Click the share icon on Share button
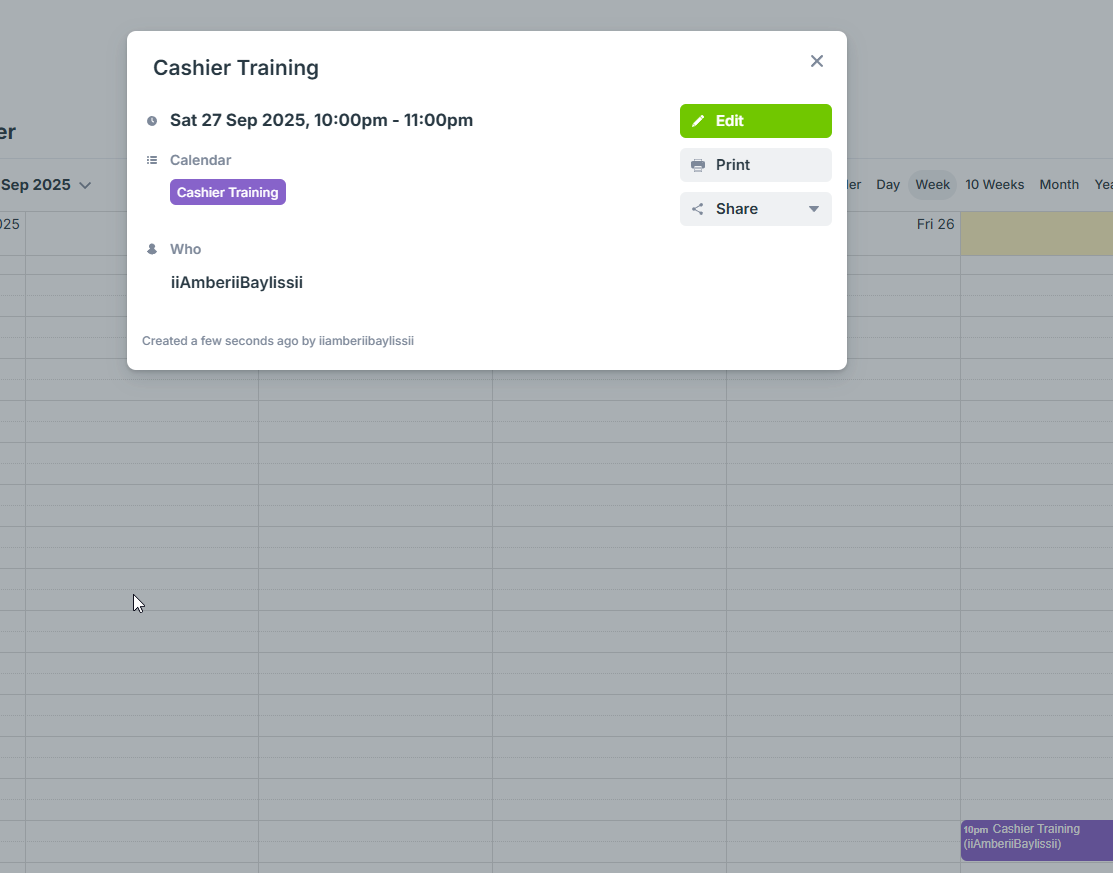This screenshot has width=1113, height=873. [698, 209]
